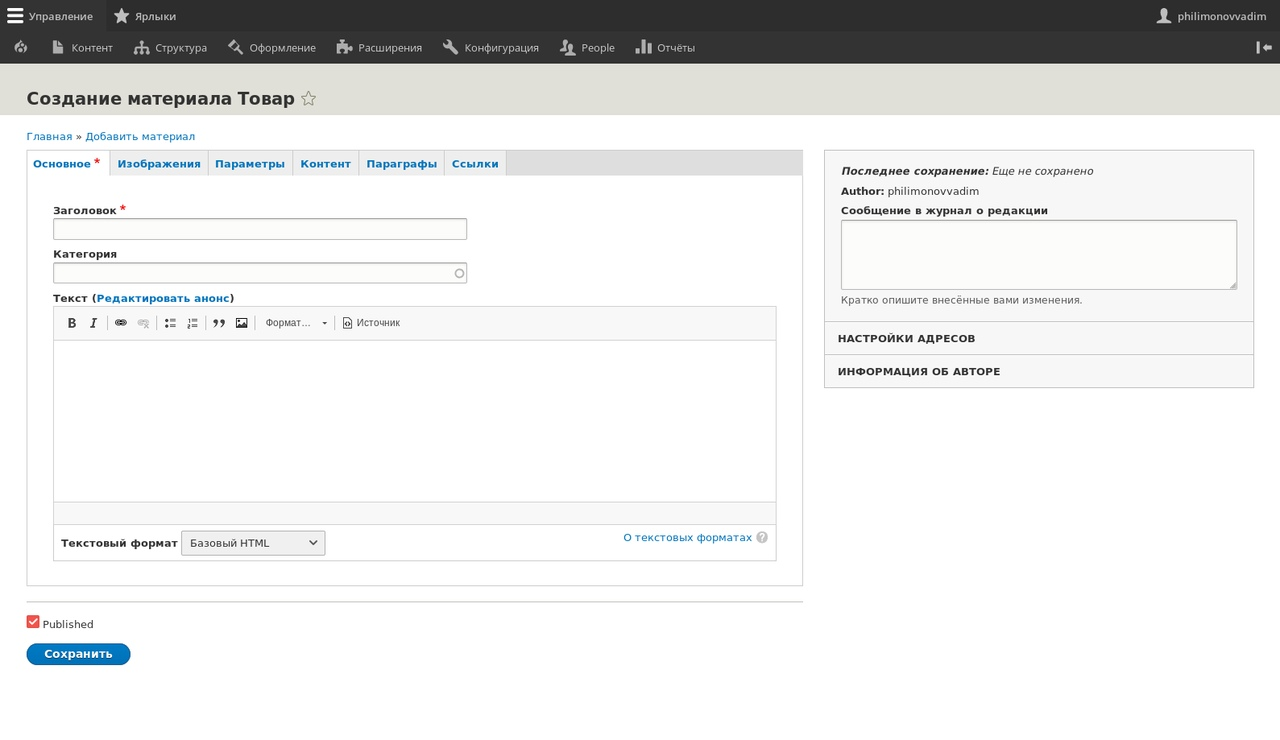Open the Текстовый формат select box

(253, 543)
